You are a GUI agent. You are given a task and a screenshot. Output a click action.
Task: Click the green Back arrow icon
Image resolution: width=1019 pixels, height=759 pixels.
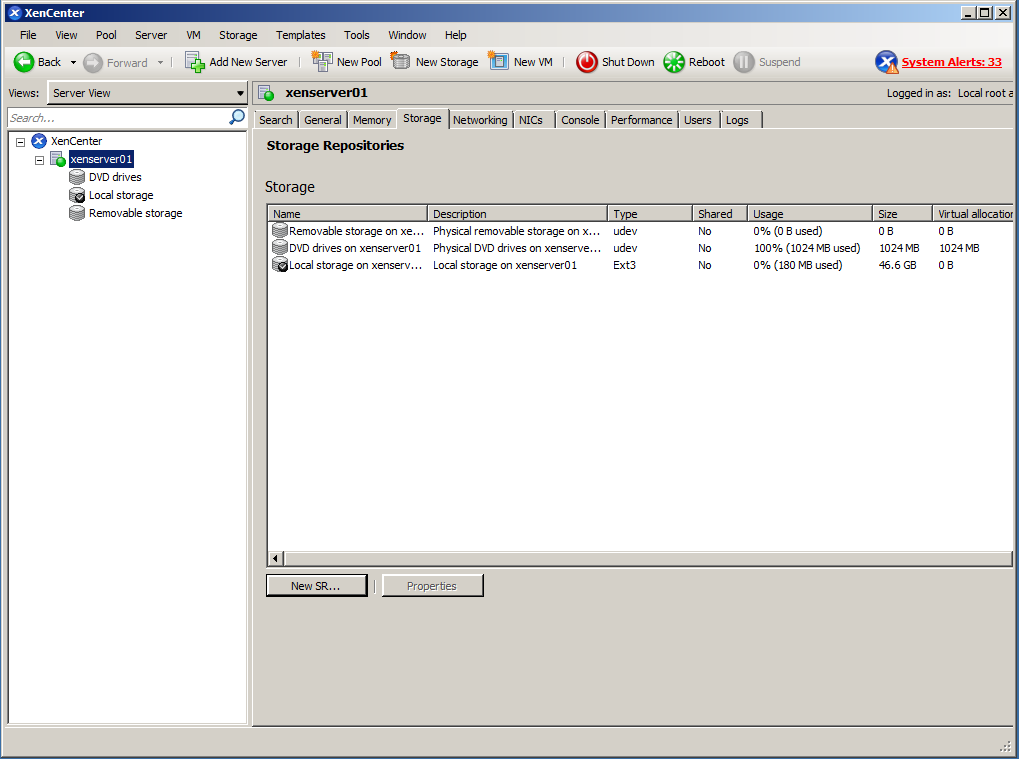24,62
